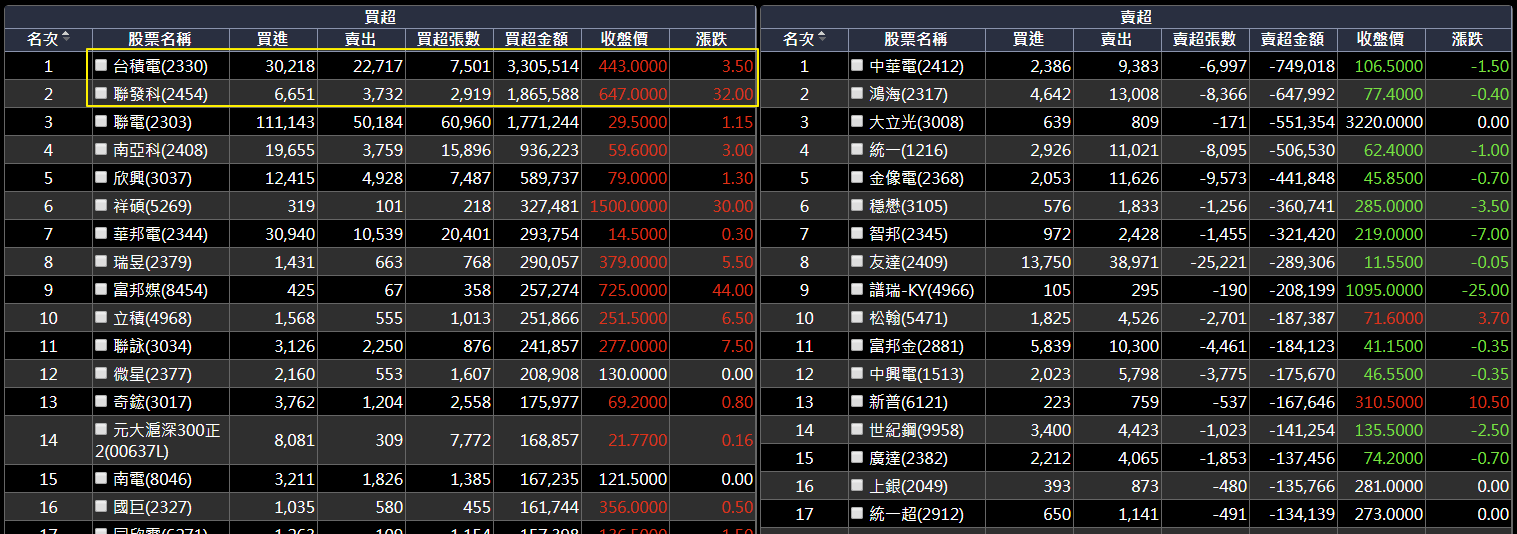Tick checkbox for 欣興(3037)
The width and height of the screenshot is (1517, 534).
(101, 177)
